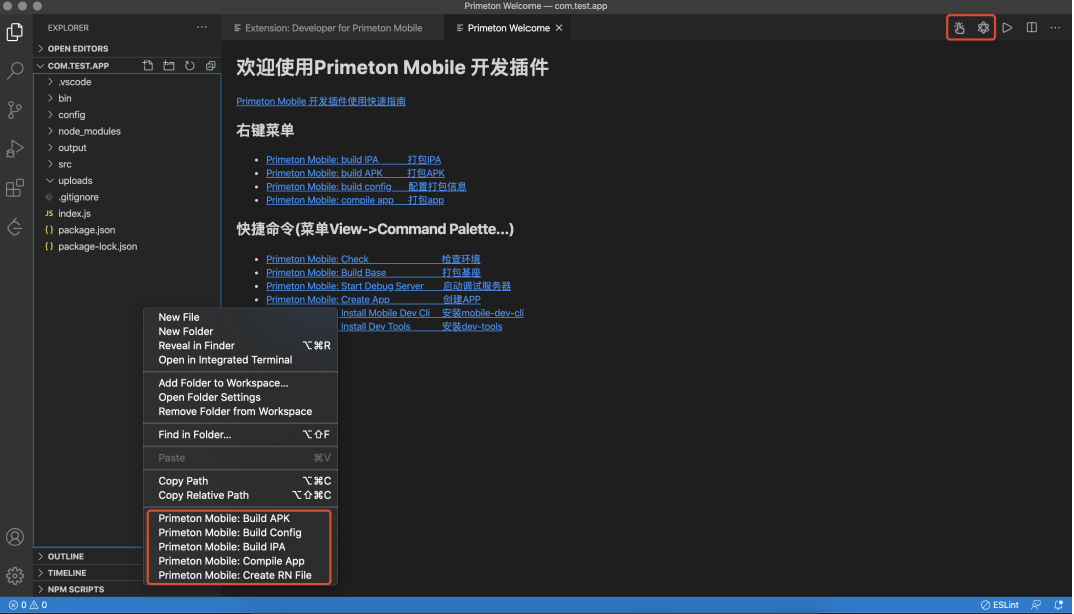Click the New File icon in explorer header
The width and height of the screenshot is (1074, 614).
point(148,66)
